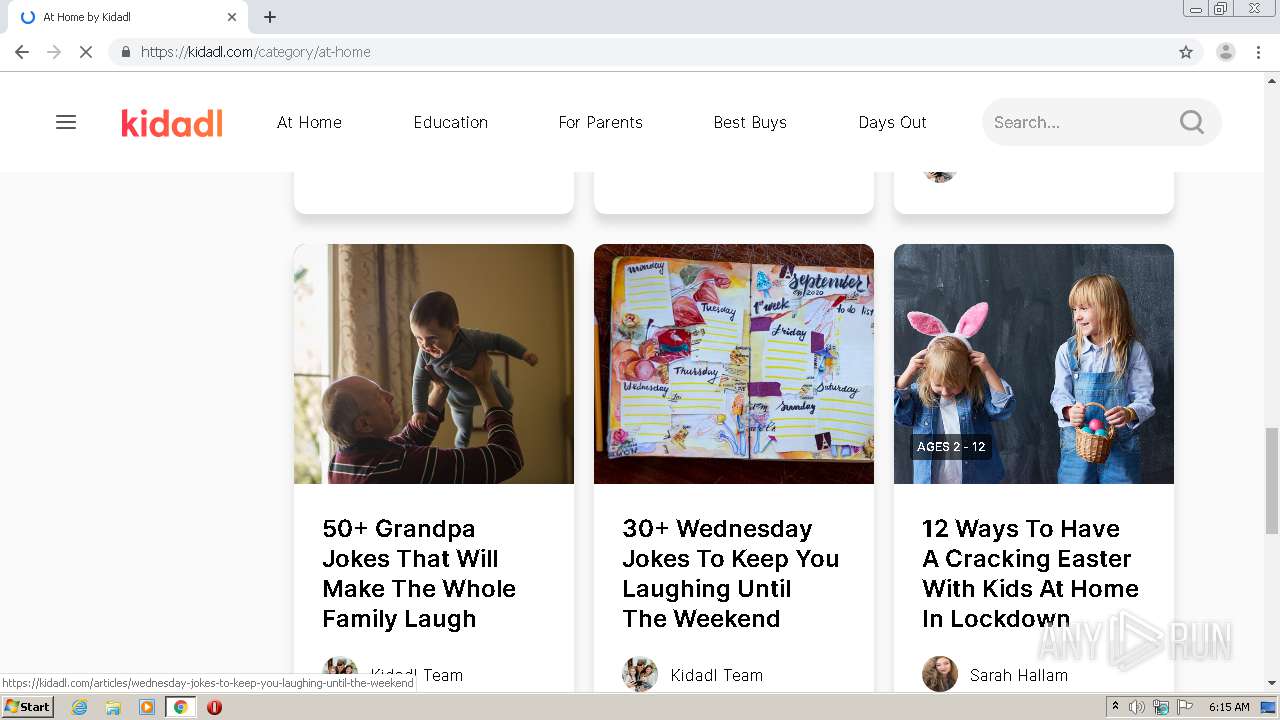Viewport: 1280px width, 720px height.
Task: Click the address bar URL
Action: click(256, 52)
